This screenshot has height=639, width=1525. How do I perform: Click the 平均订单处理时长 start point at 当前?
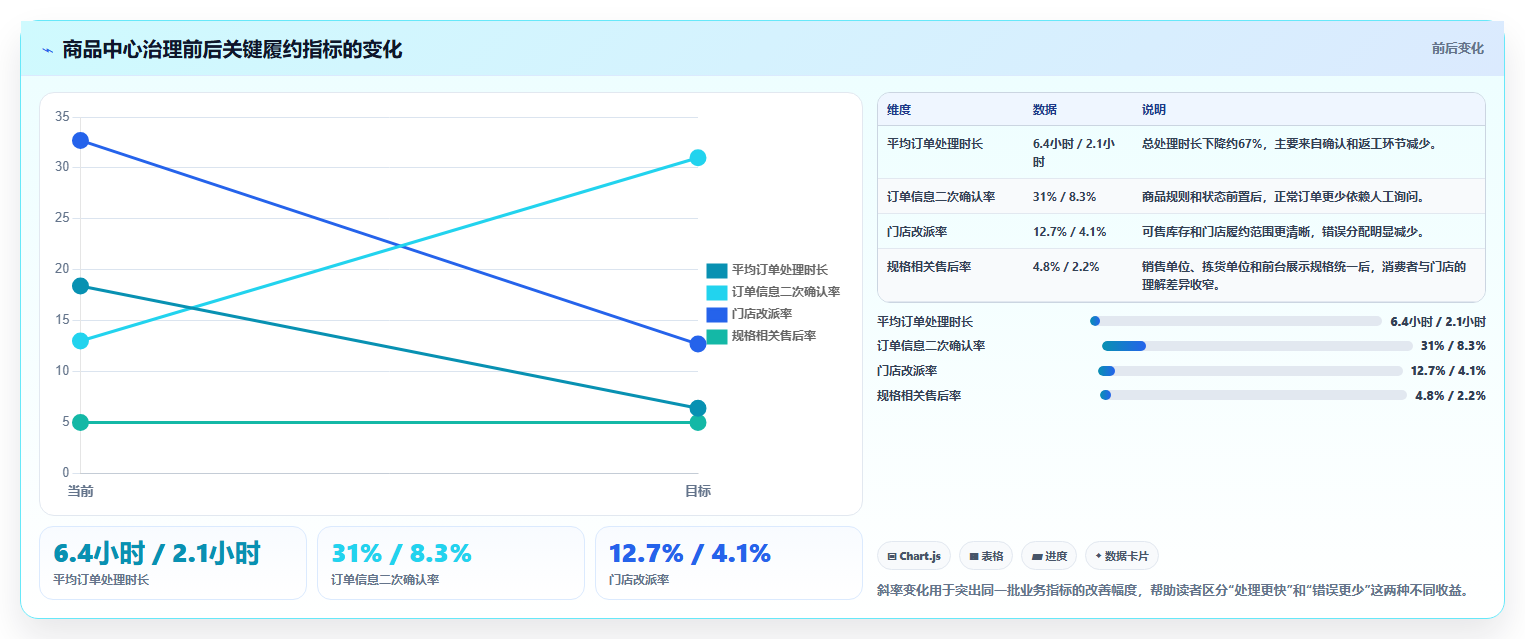(80, 286)
